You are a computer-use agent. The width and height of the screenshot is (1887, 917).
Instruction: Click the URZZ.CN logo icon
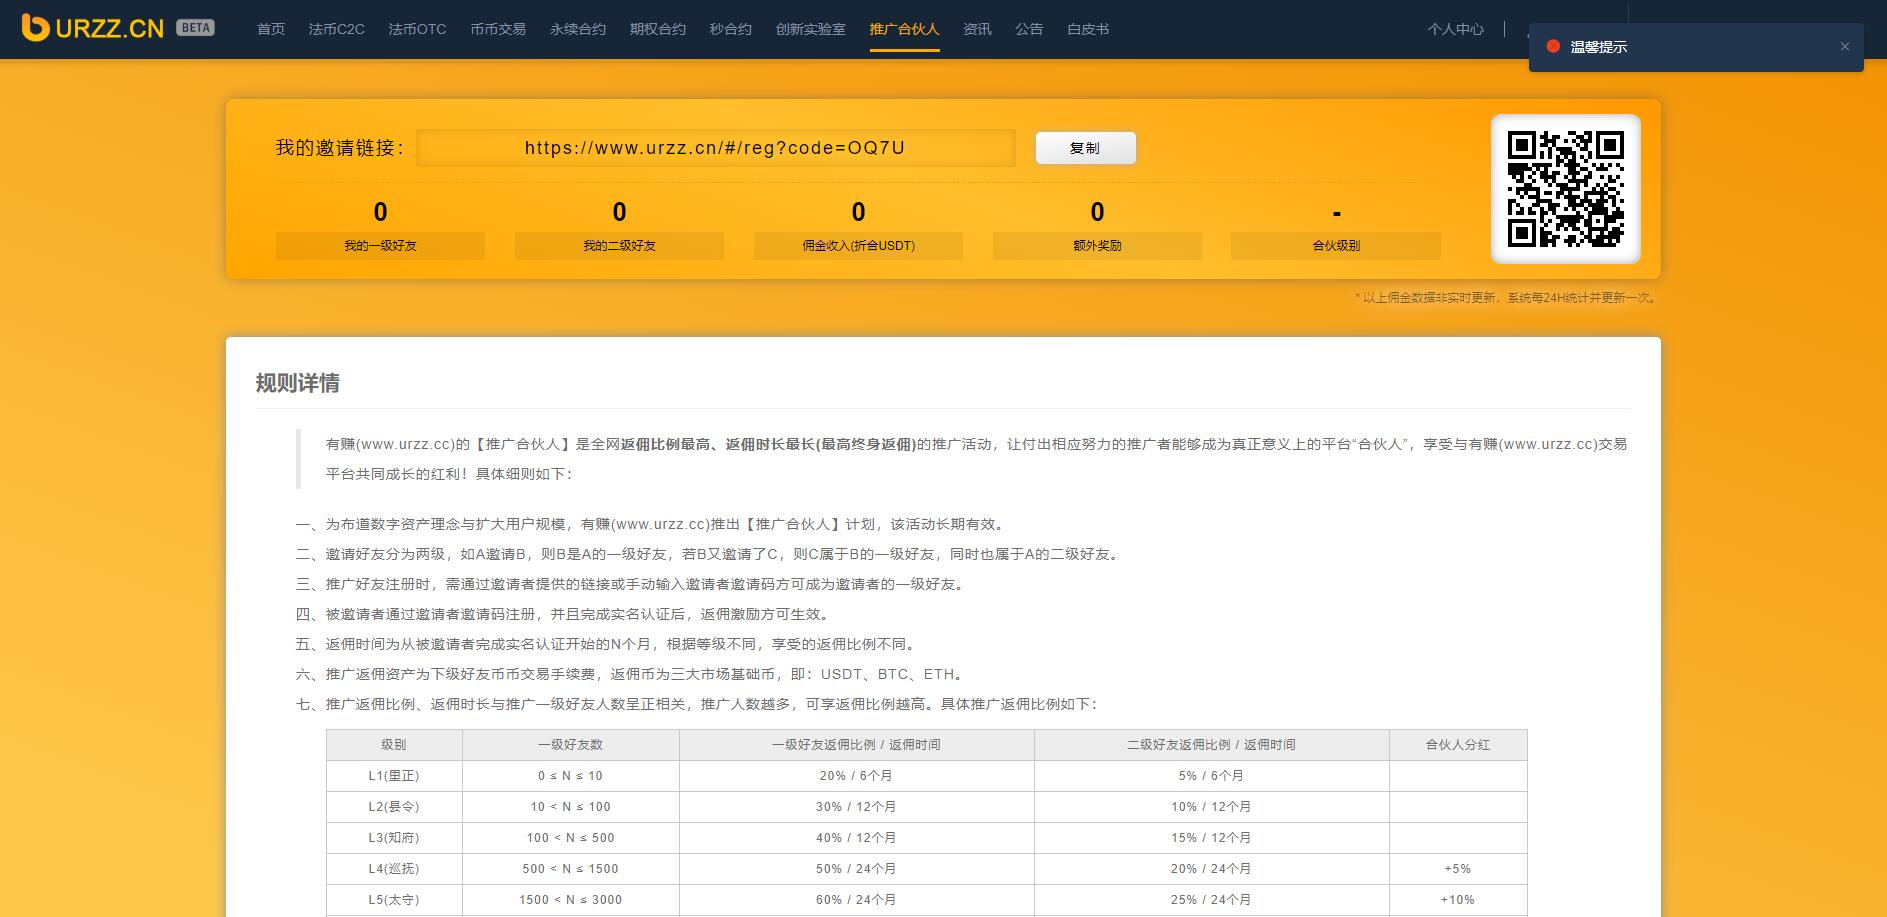36,28
